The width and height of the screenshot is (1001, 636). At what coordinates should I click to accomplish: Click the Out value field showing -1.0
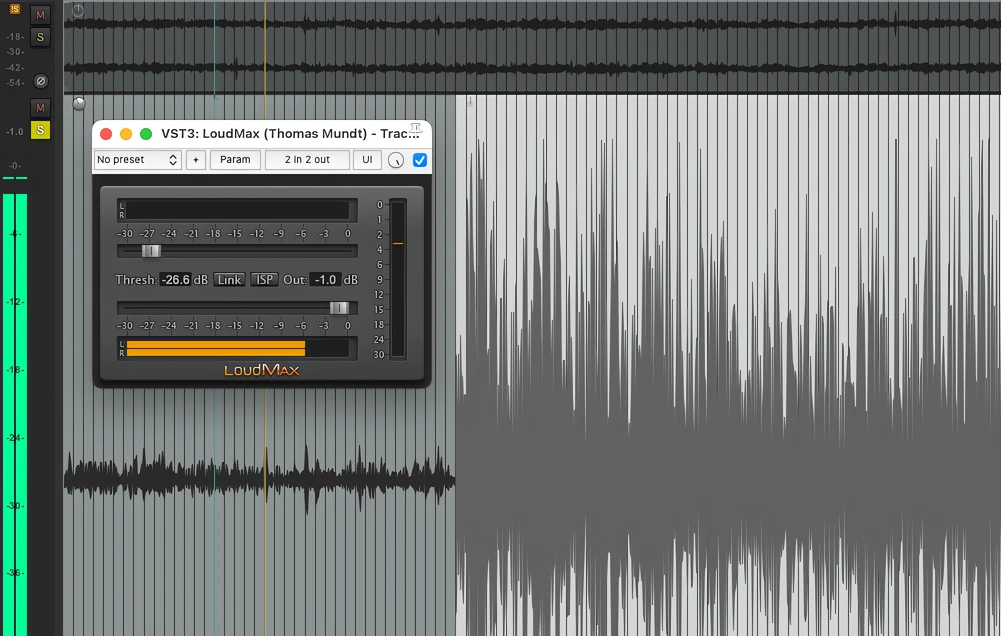326,280
